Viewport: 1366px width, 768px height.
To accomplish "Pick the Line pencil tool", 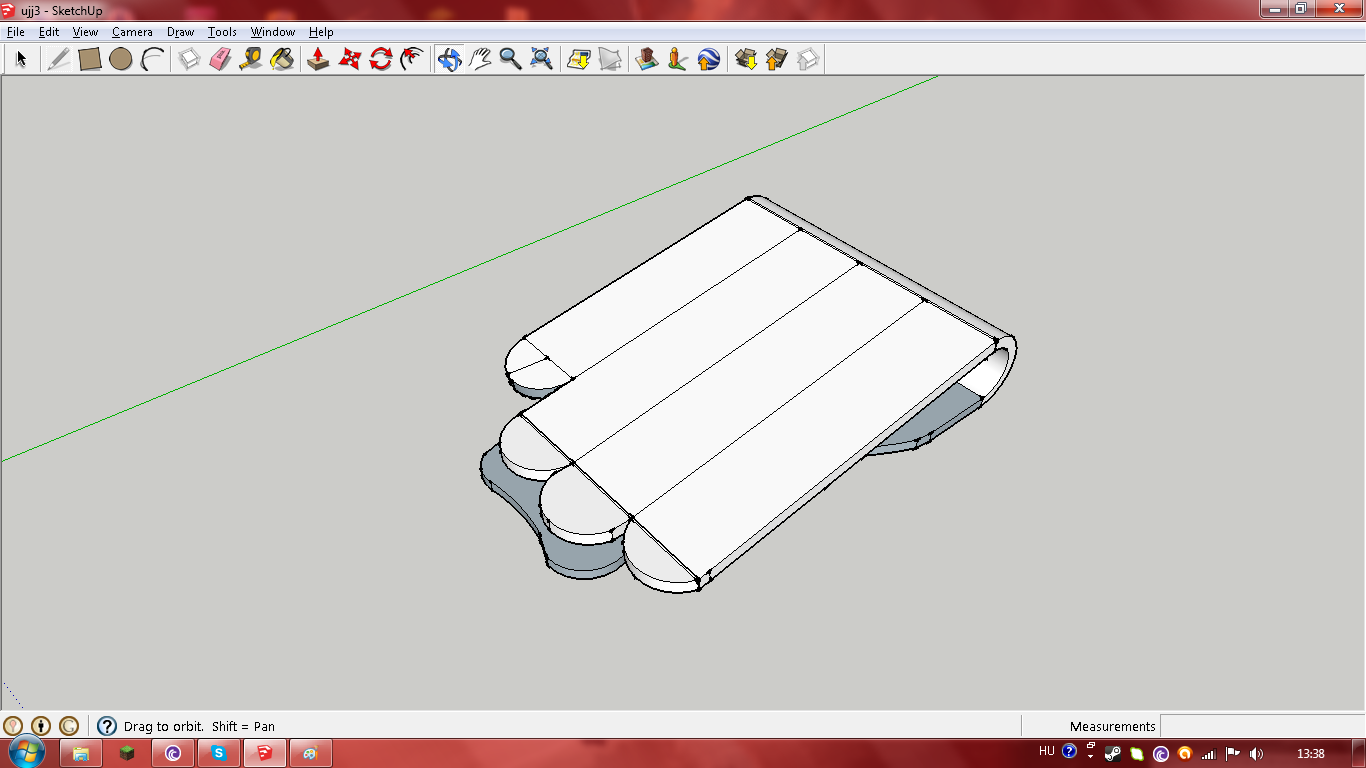I will [x=59, y=59].
